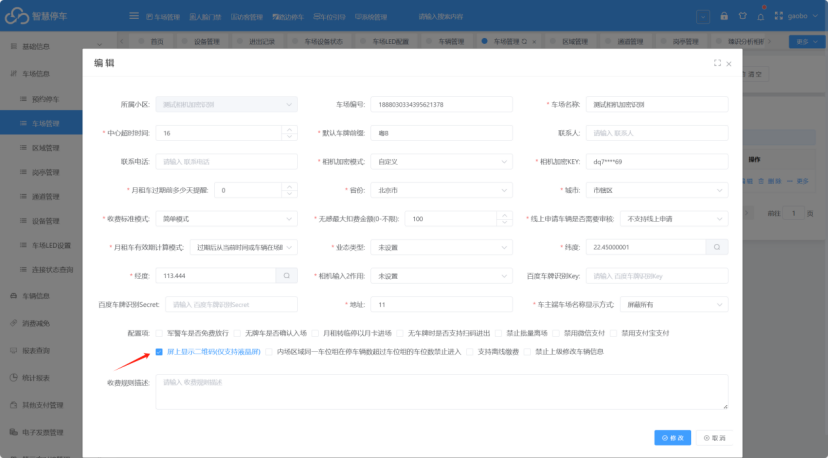
Task: Open 相机输入2作用 dropdown
Action: (x=441, y=276)
